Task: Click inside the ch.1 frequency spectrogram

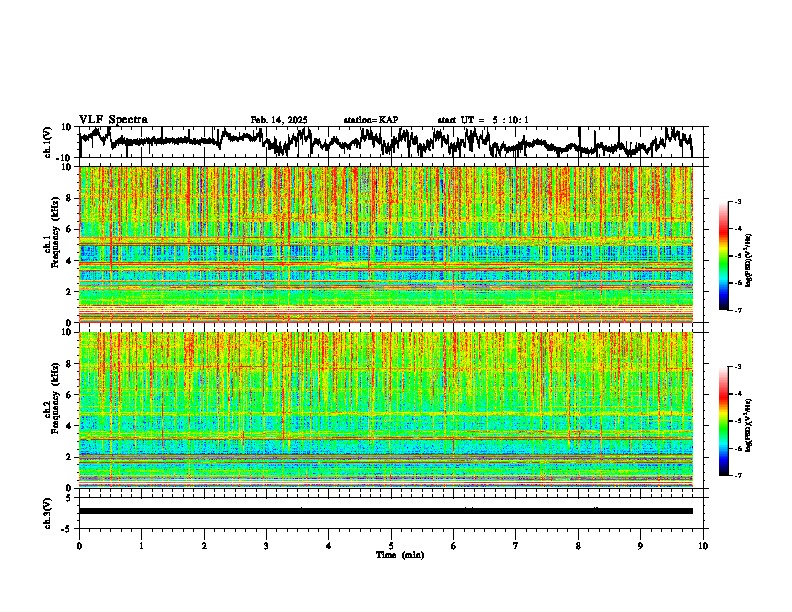Action: point(386,244)
